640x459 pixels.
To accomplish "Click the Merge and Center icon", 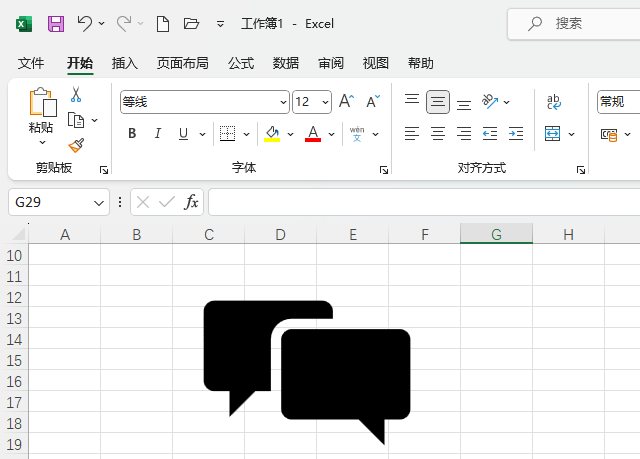I will tap(553, 133).
